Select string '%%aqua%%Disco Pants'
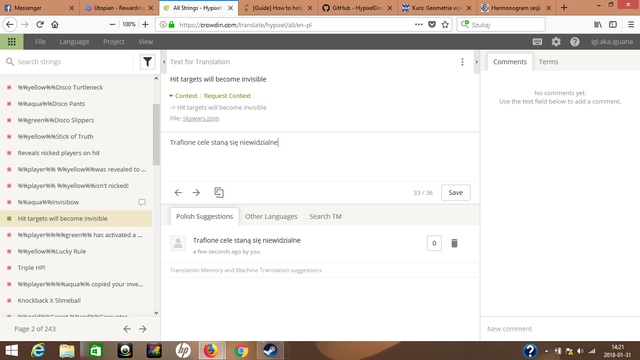640x360 pixels. [x=76, y=104]
